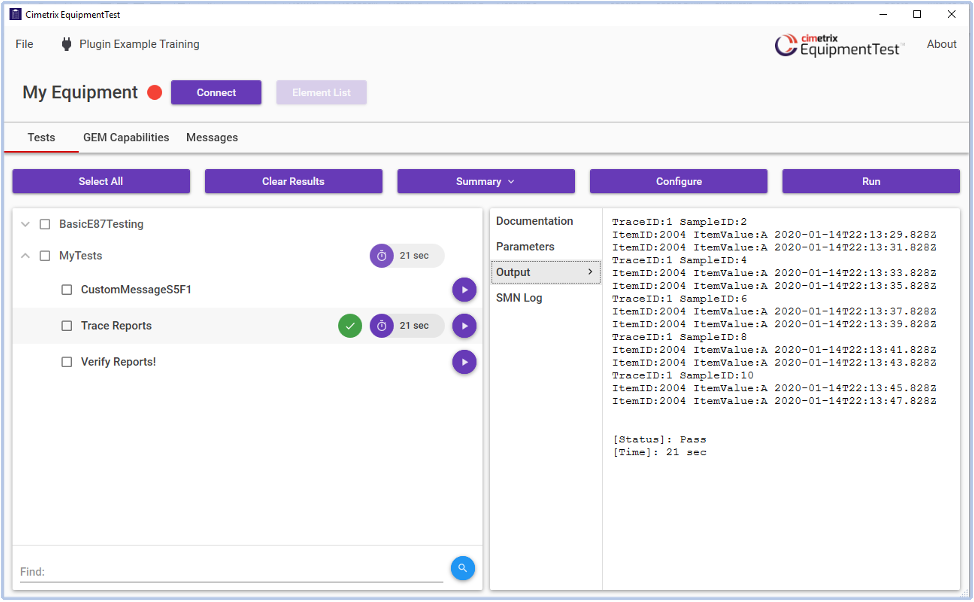The image size is (974, 602).
Task: Open the Summary dropdown
Action: pos(486,181)
